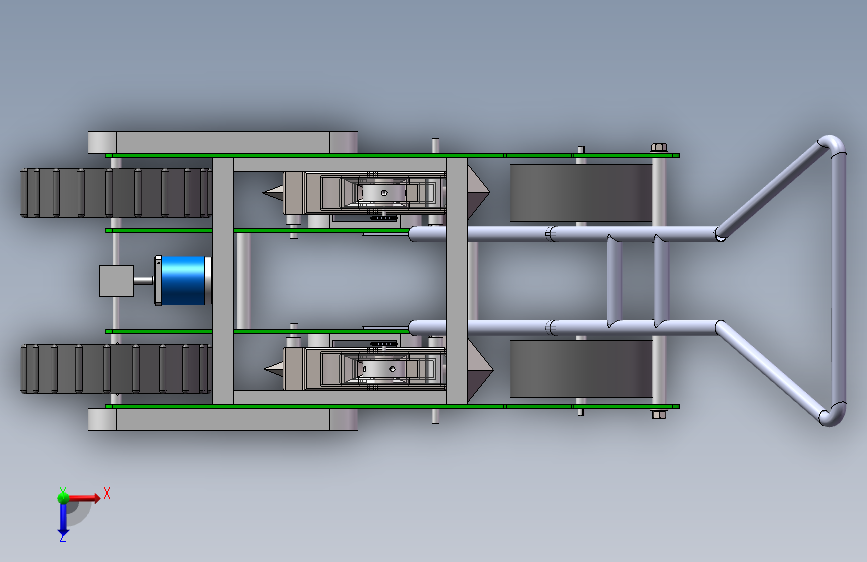
Task: Select the upper rubber track
Action: click(x=116, y=192)
